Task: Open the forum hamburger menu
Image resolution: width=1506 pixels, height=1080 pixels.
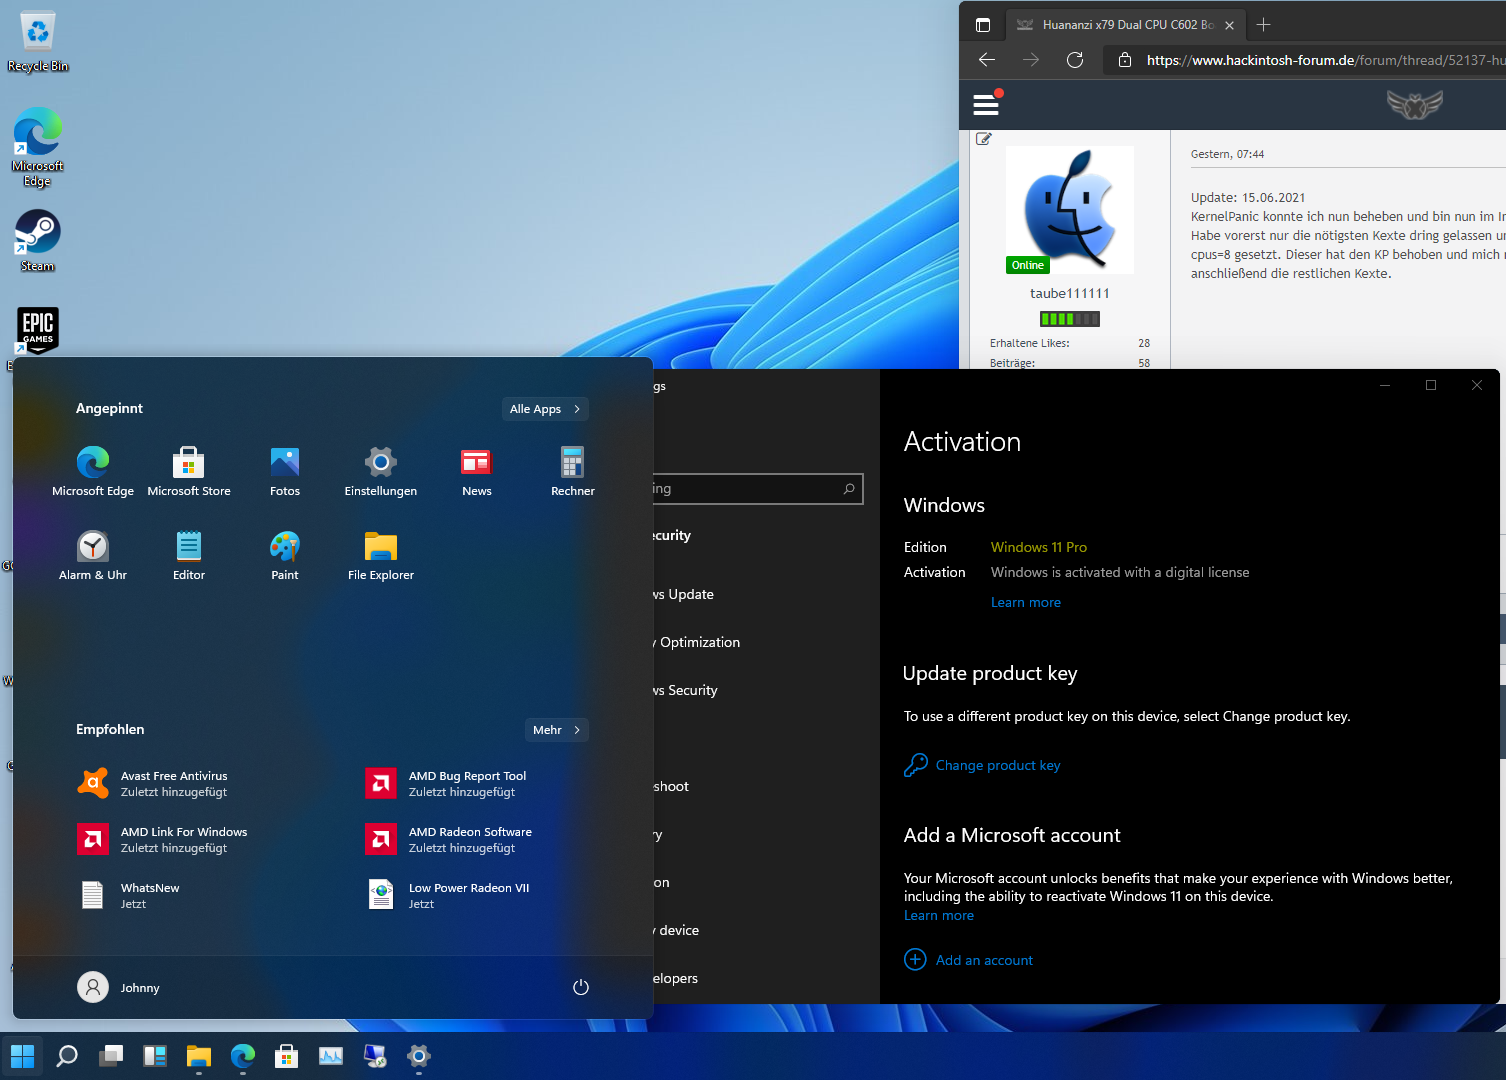Action: tap(986, 104)
